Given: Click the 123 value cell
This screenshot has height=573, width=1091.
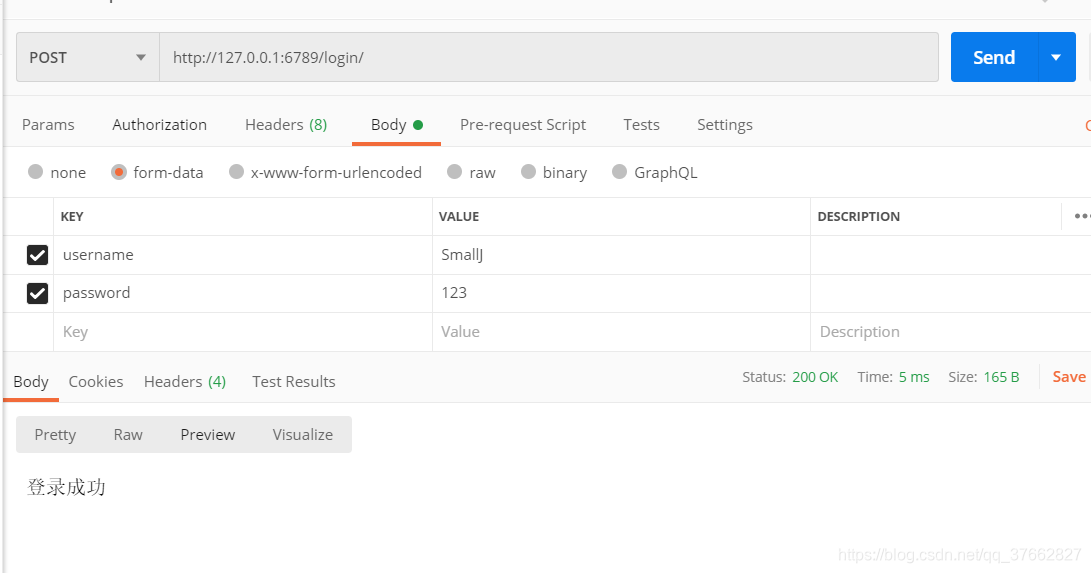Looking at the screenshot, I should click(621, 293).
